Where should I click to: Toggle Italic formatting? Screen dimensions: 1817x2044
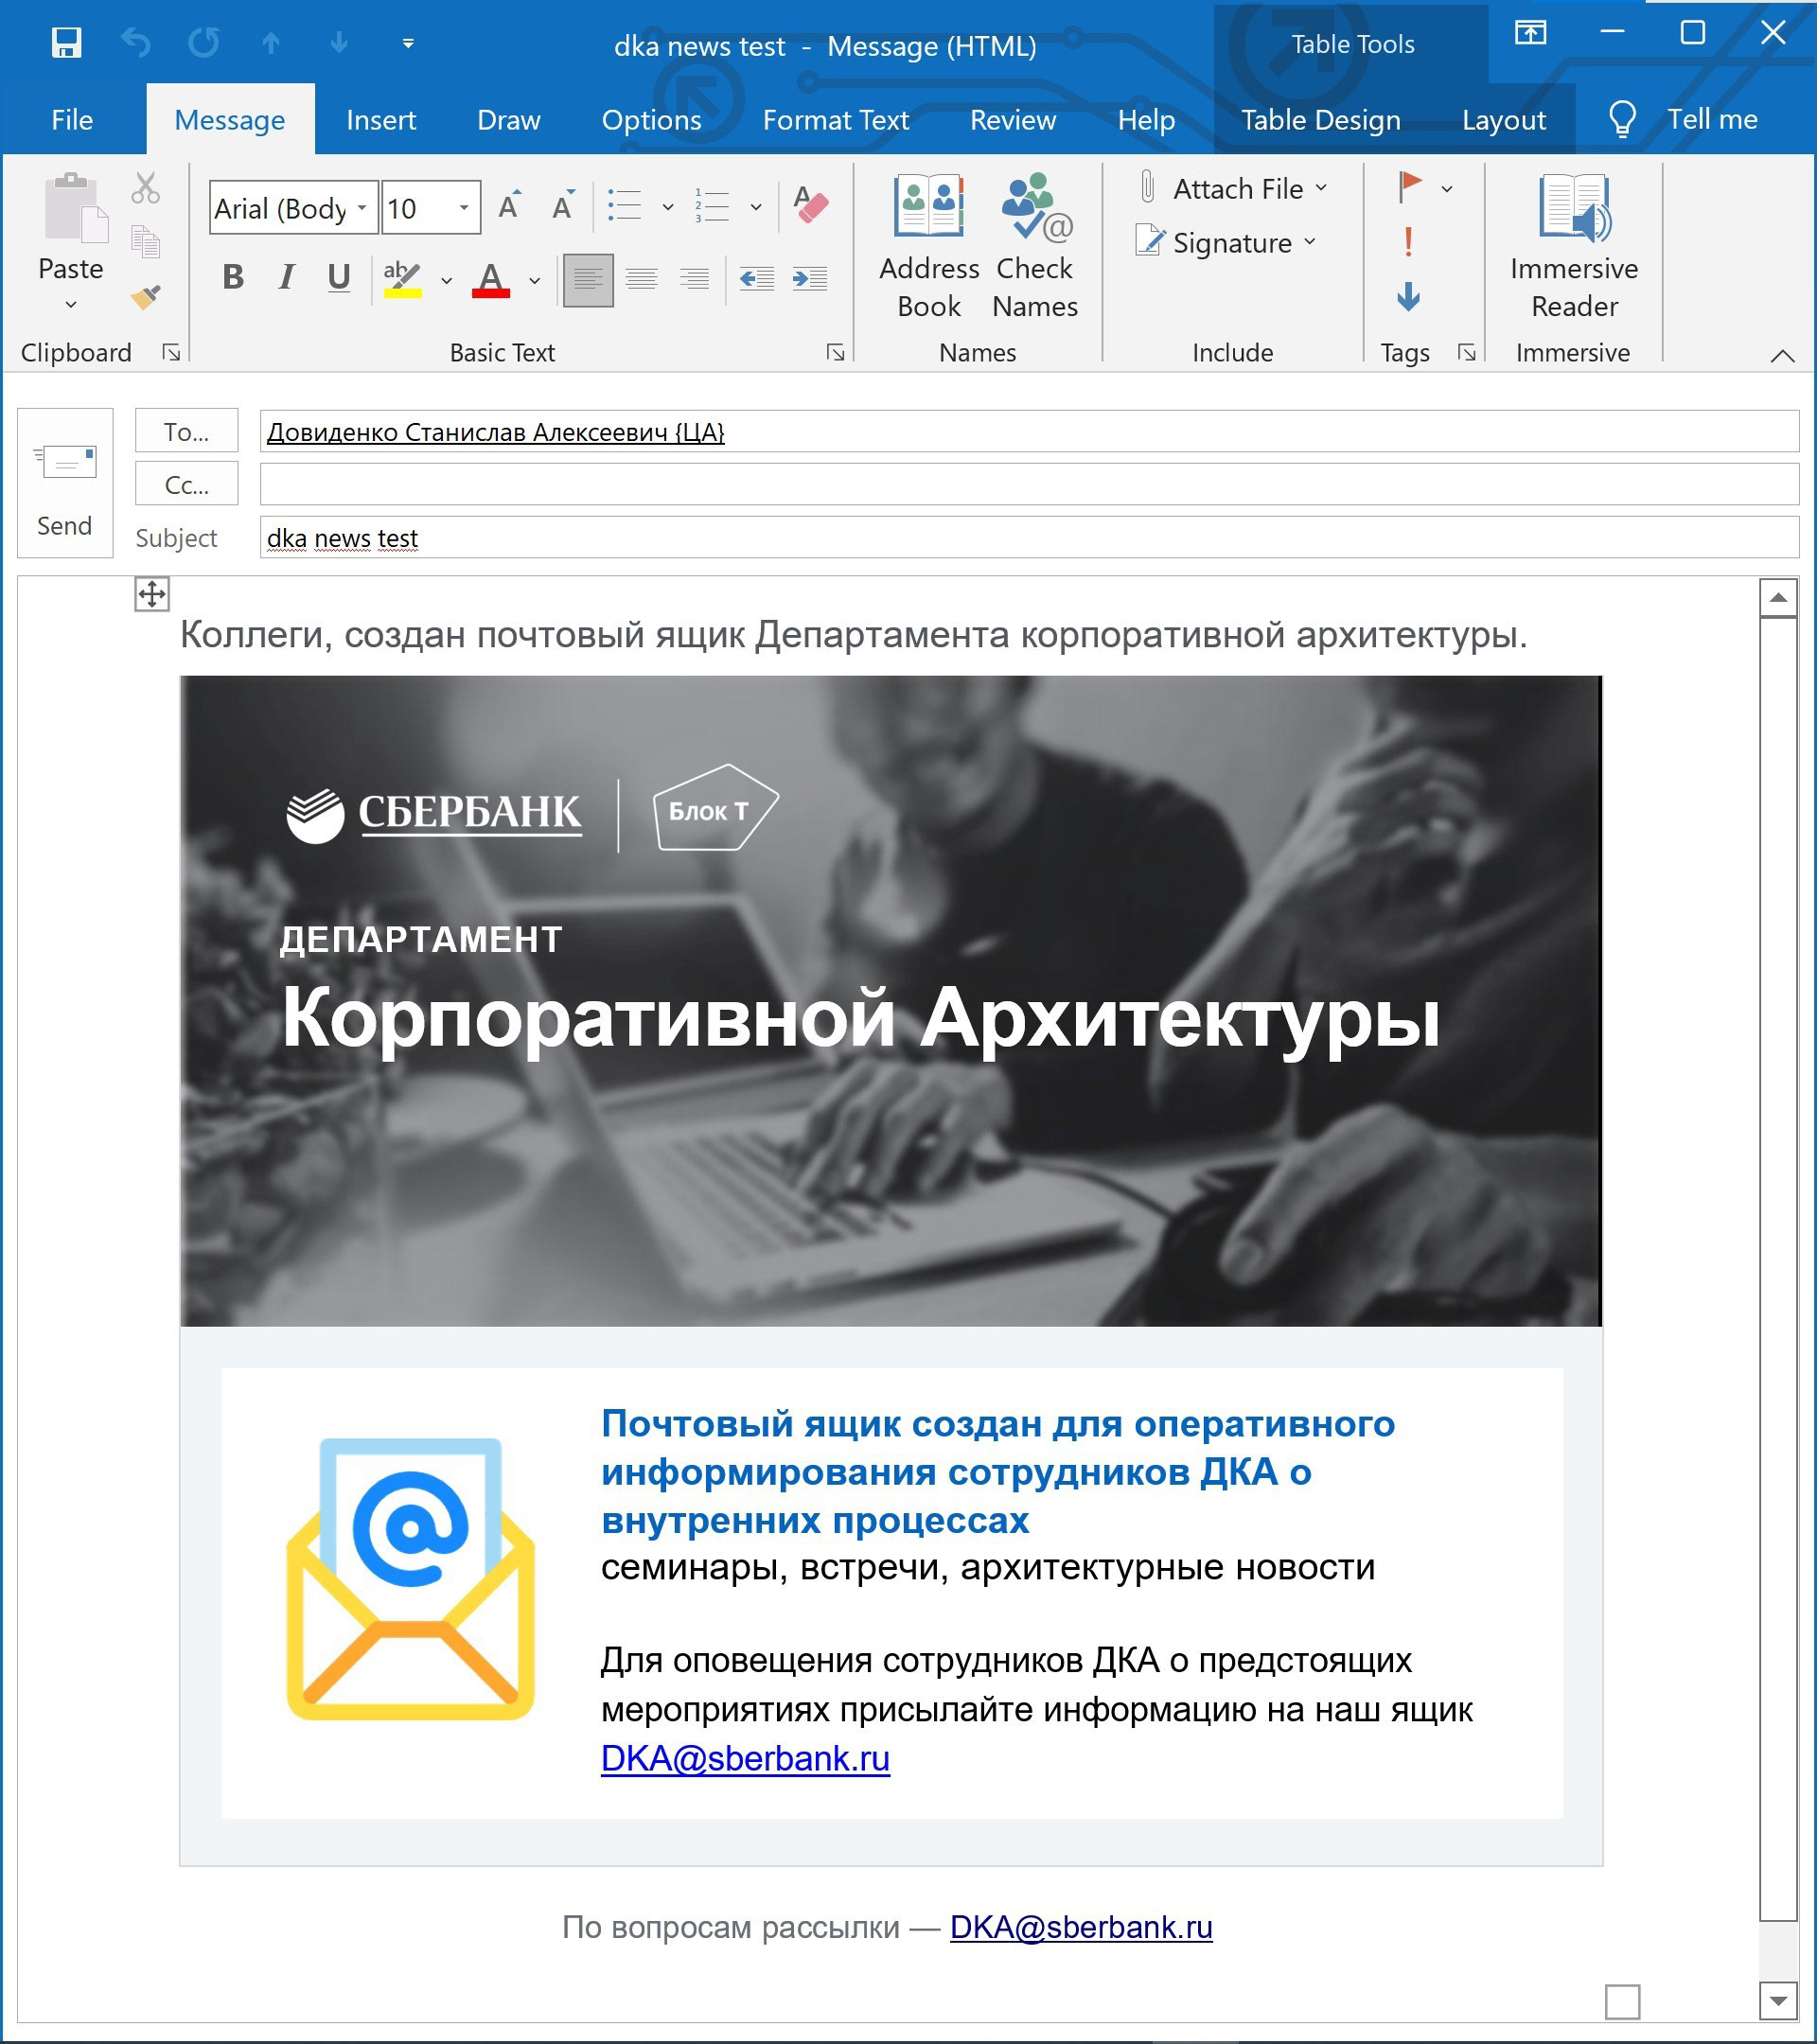[286, 277]
